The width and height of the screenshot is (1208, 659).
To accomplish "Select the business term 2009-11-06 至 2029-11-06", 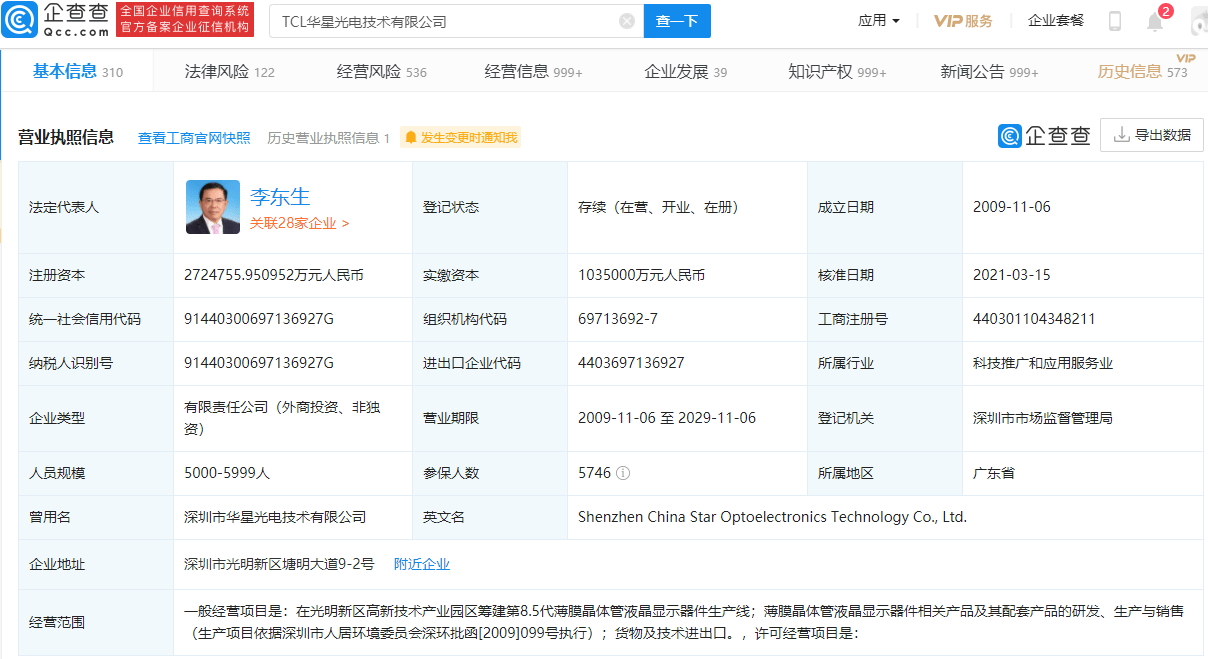I will coord(667,418).
